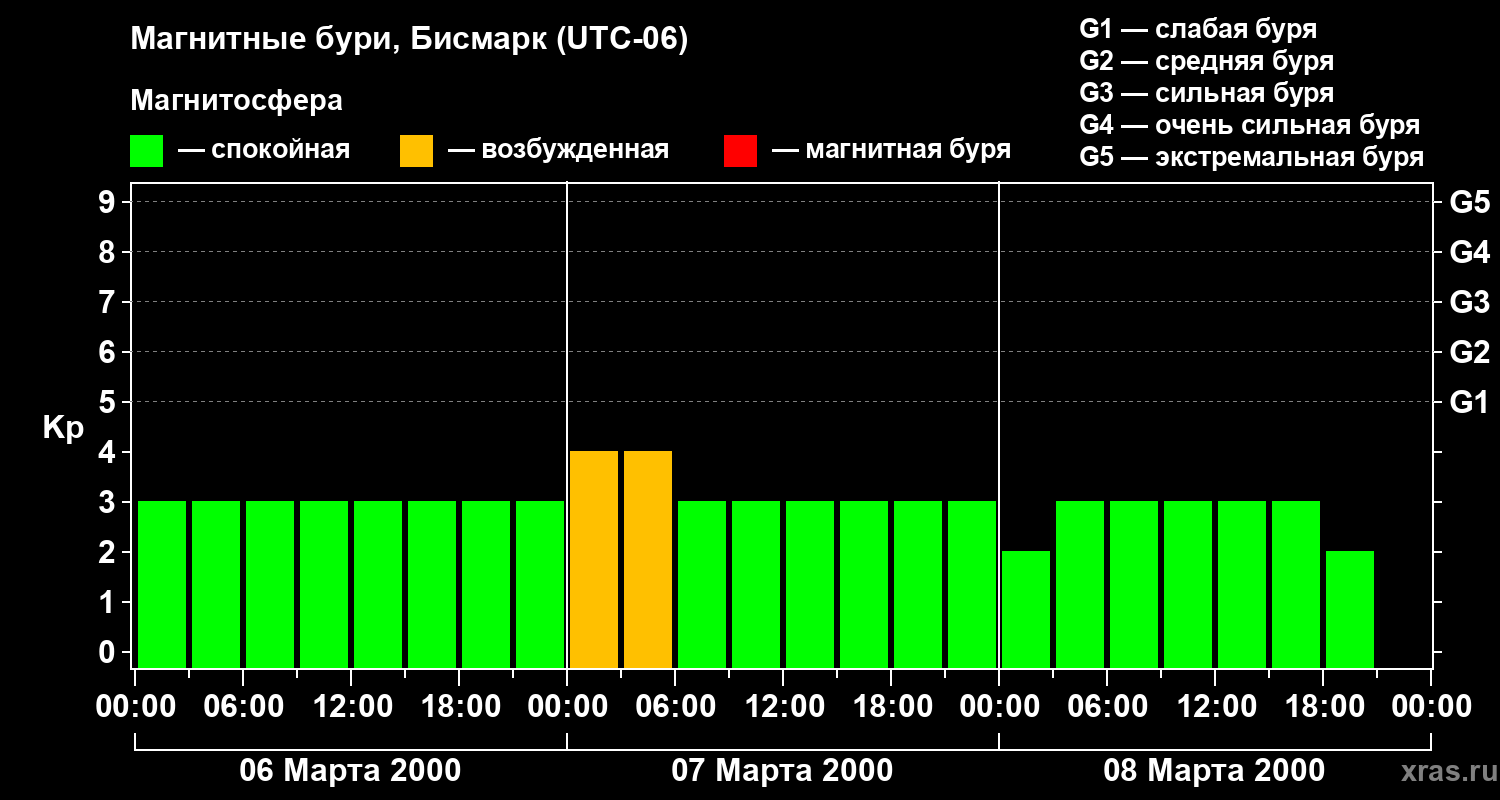
Task: Click the right-axis label G2
Action: [x=1469, y=352]
